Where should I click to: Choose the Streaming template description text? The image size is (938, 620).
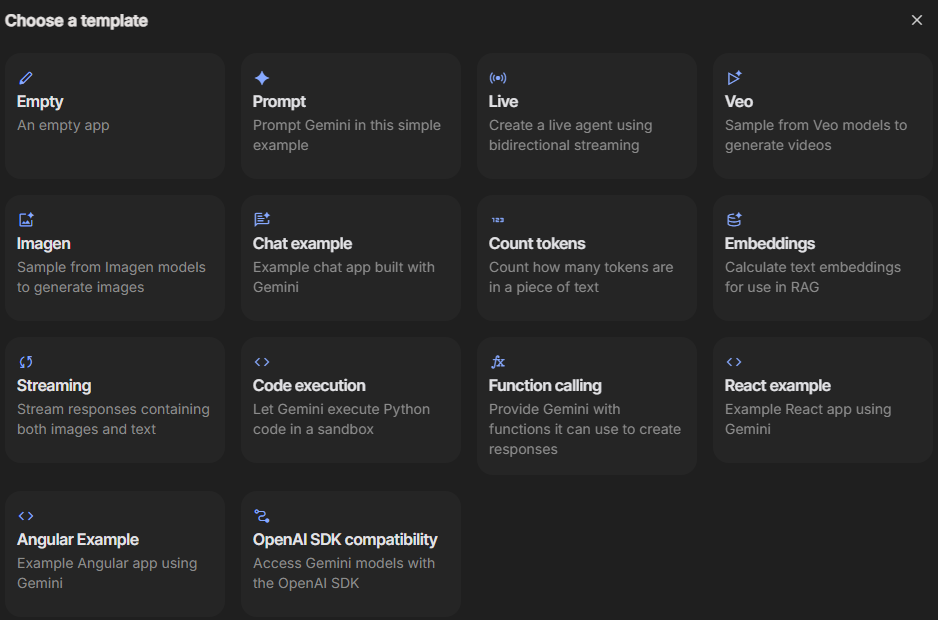click(113, 419)
